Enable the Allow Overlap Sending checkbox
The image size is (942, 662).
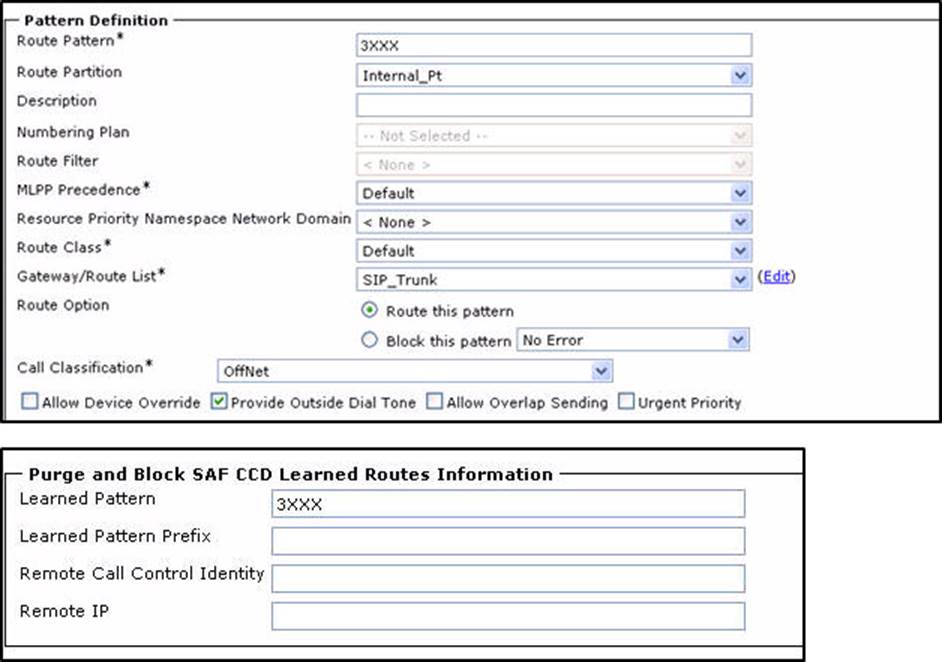[435, 402]
